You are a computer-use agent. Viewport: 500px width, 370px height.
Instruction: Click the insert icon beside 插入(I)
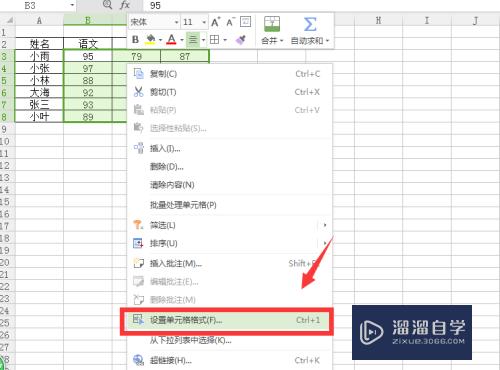pyautogui.click(x=138, y=148)
